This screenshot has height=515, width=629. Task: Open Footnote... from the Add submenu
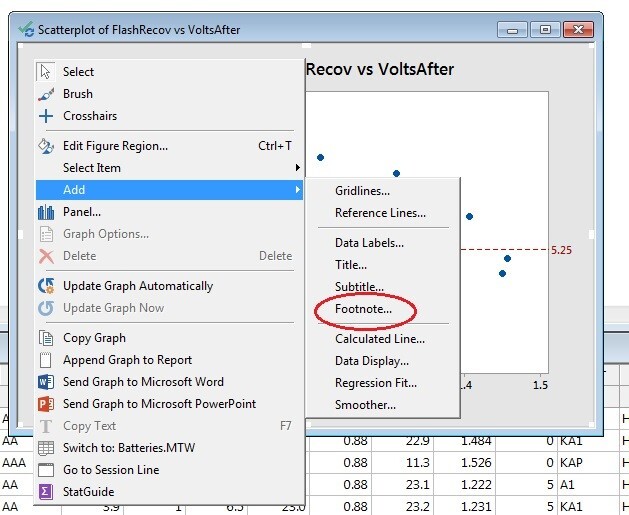coord(363,311)
